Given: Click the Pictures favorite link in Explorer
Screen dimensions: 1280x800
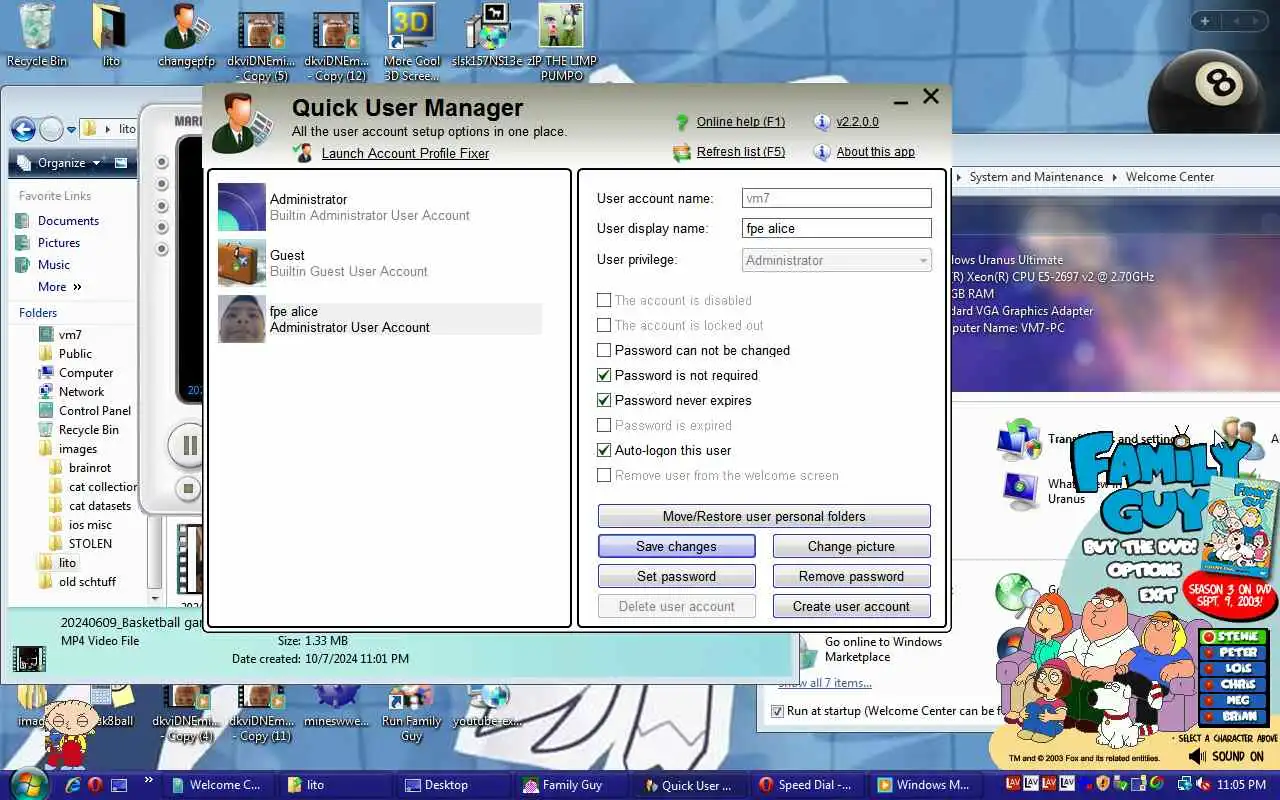Looking at the screenshot, I should tap(59, 243).
